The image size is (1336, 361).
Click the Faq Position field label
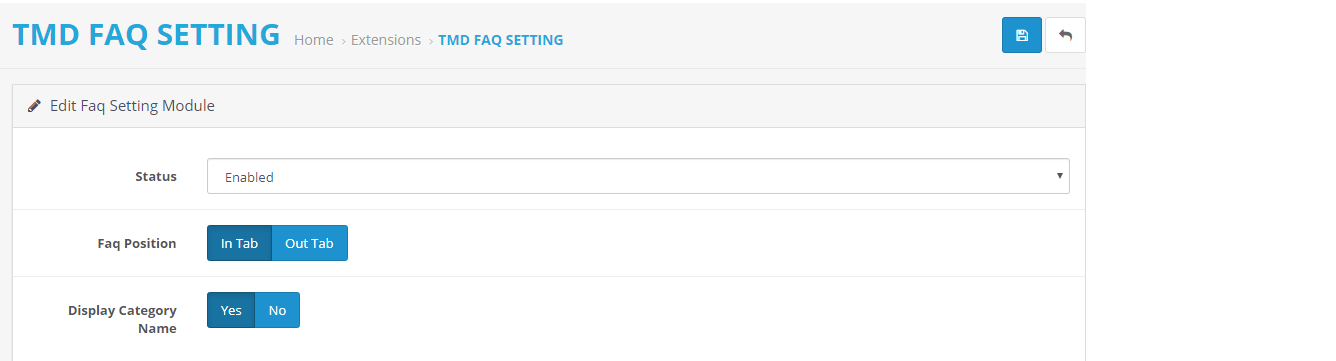click(x=137, y=243)
